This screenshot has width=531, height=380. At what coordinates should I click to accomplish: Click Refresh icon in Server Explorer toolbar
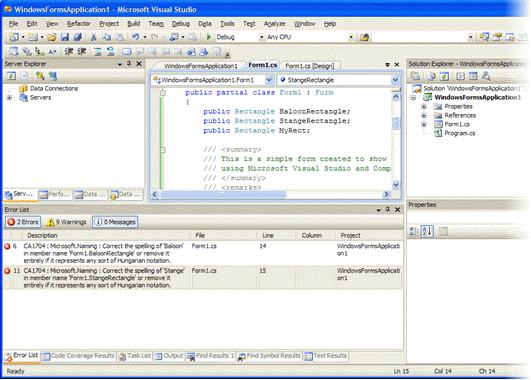(11, 76)
